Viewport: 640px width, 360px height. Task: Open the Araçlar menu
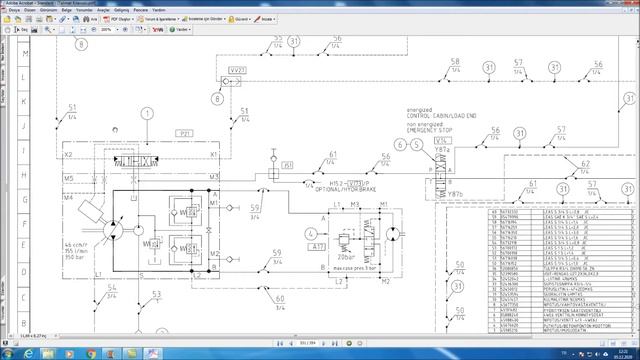click(103, 10)
